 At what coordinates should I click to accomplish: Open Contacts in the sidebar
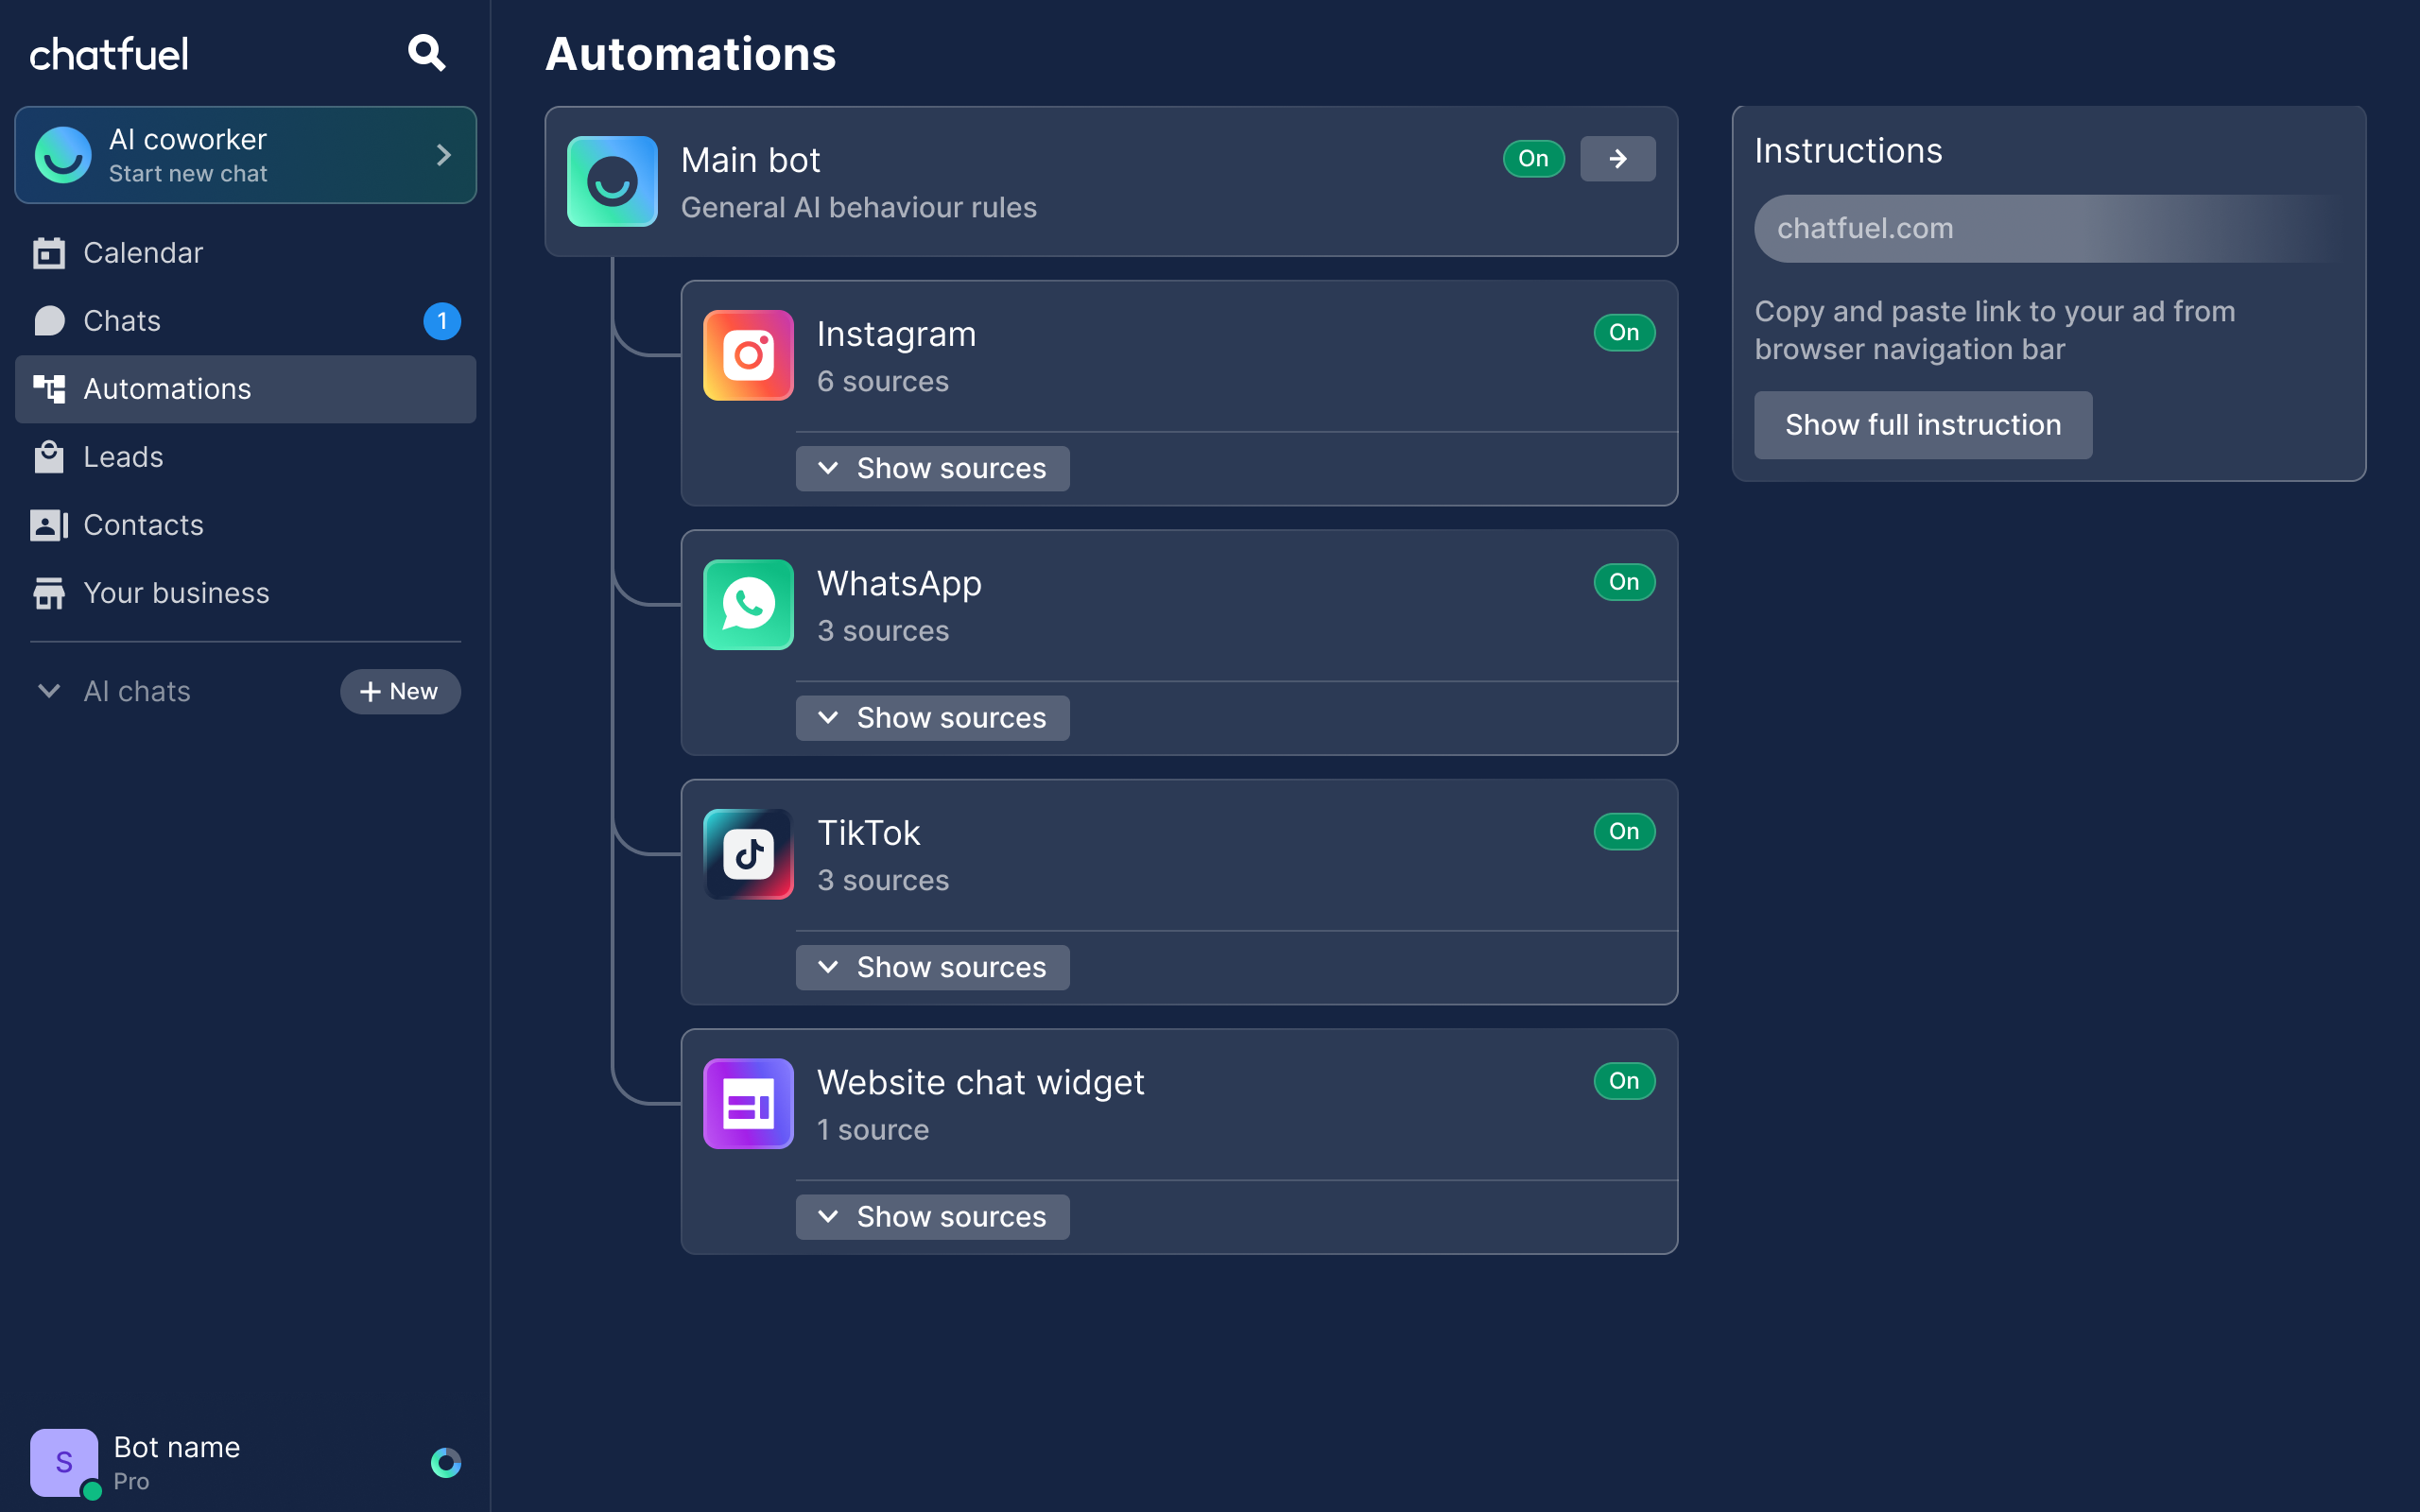[245, 525]
